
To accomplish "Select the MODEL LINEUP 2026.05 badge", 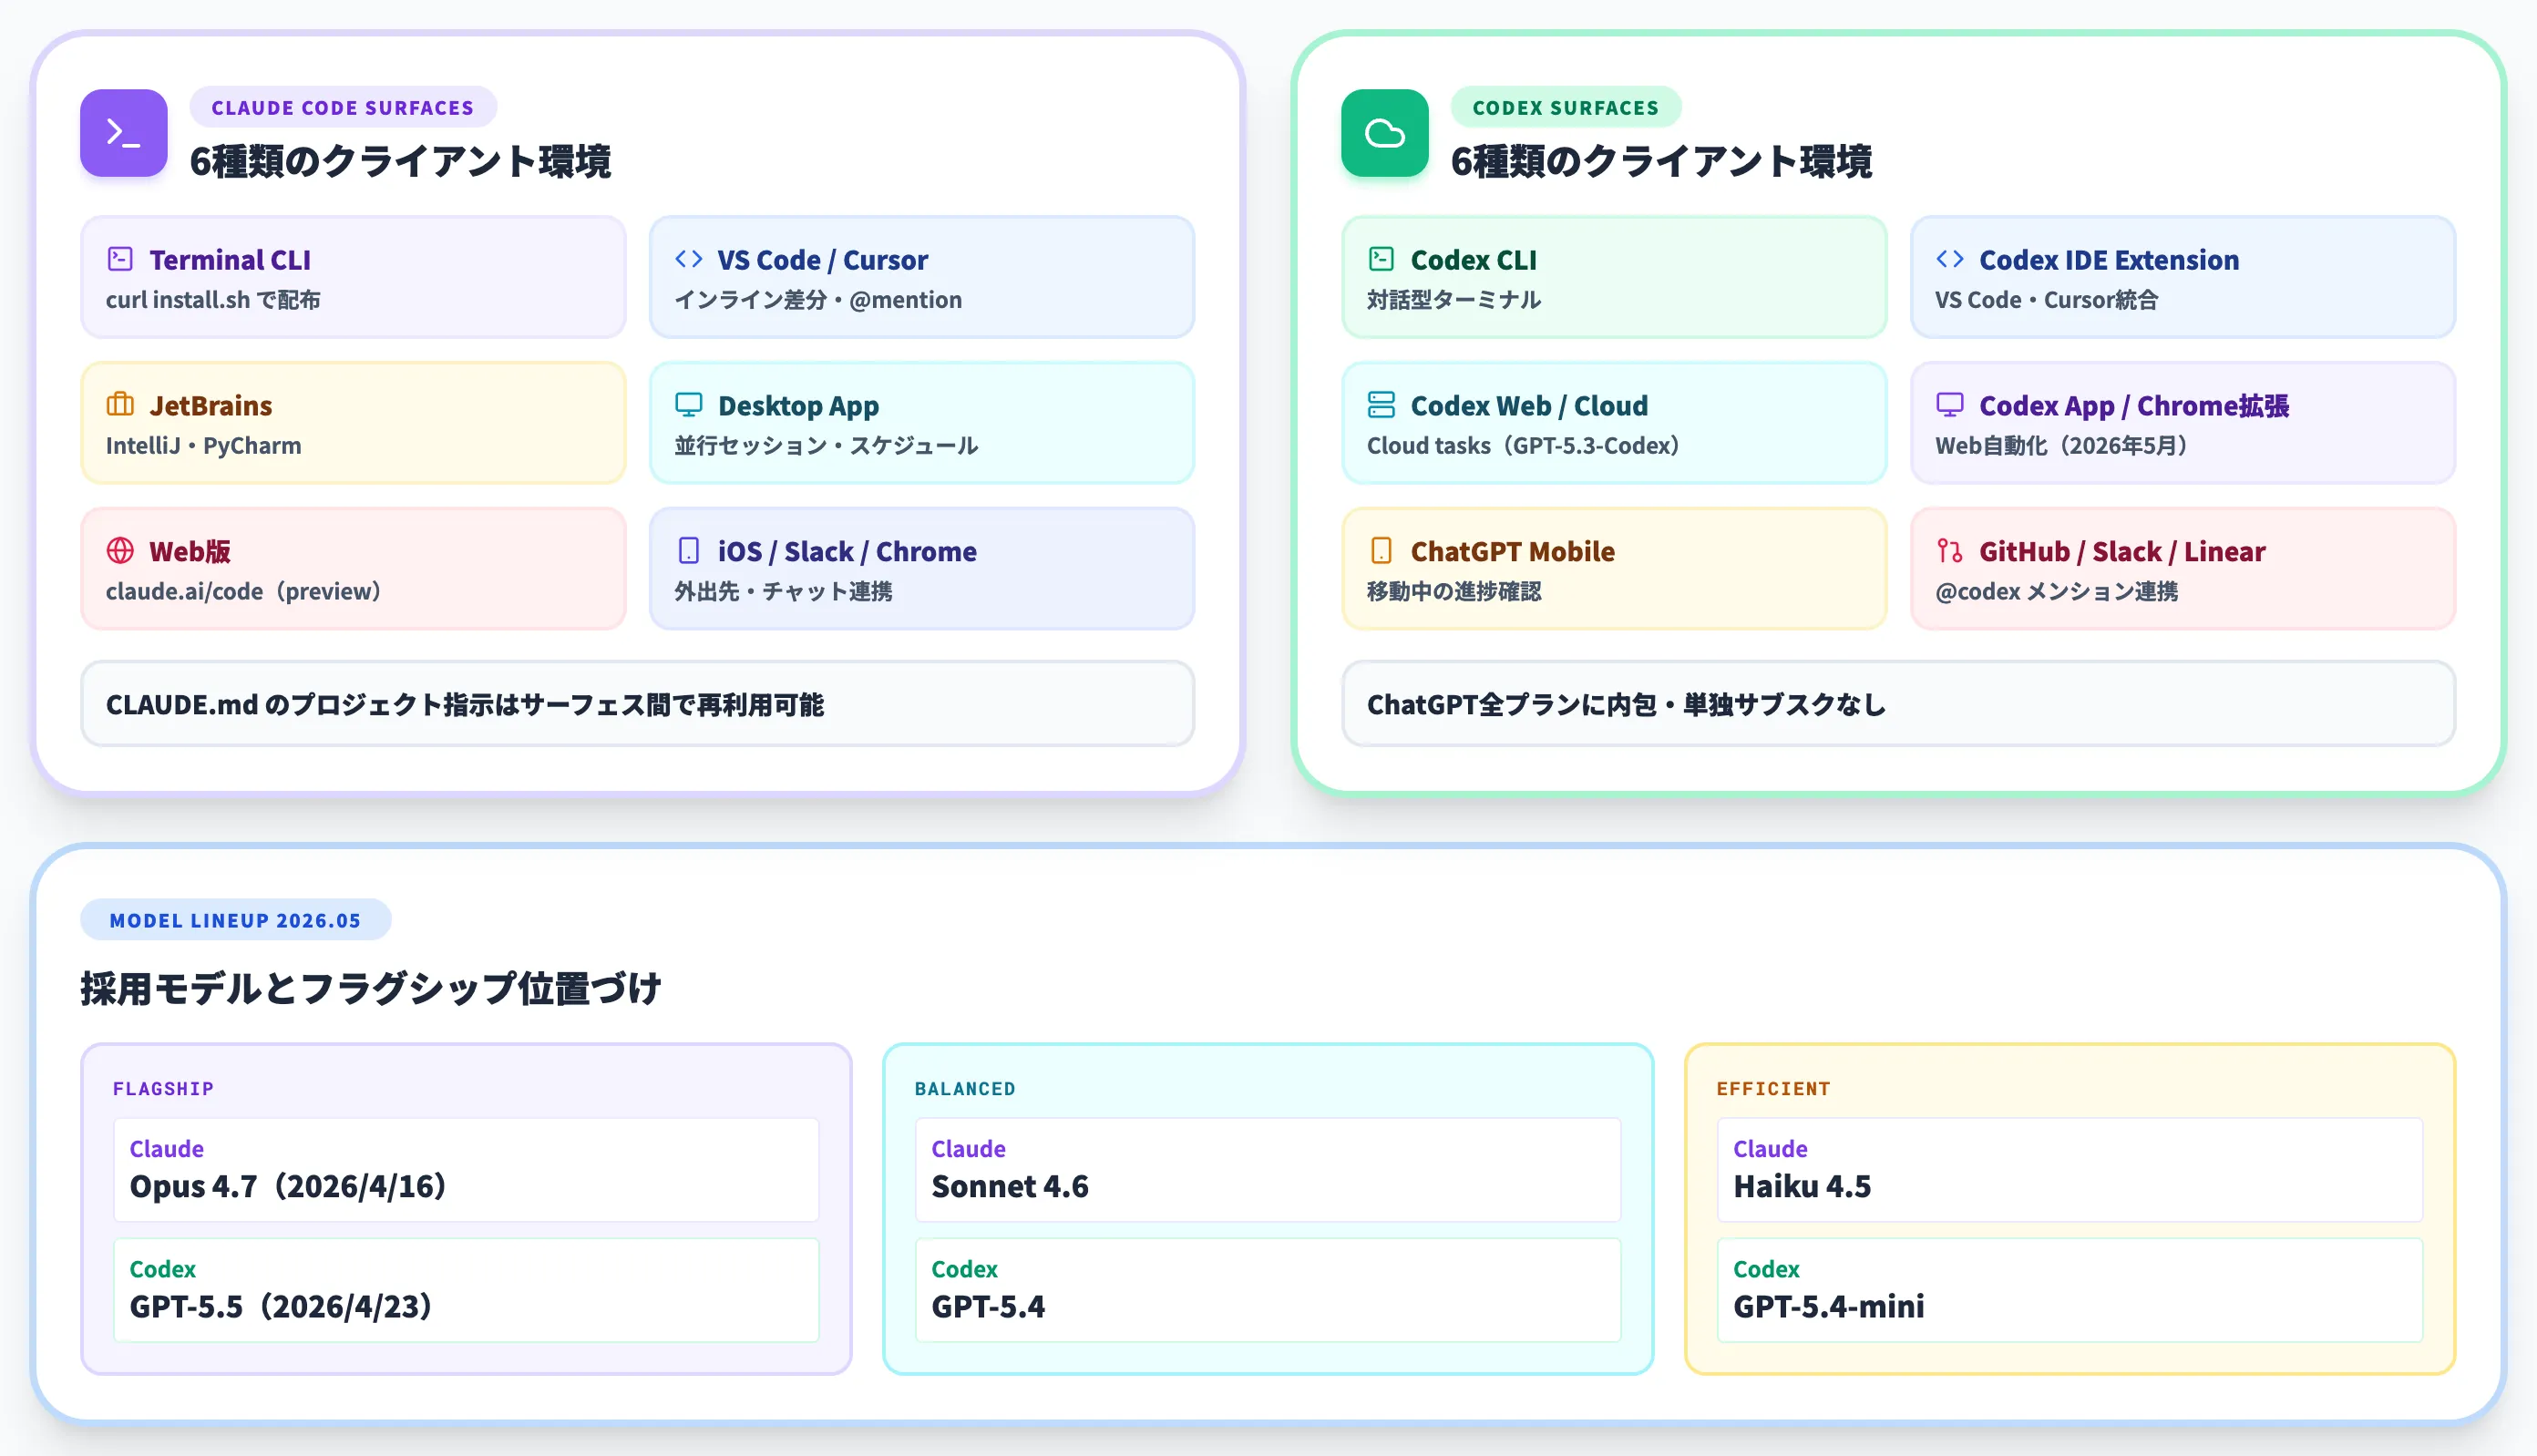I will 235,920.
